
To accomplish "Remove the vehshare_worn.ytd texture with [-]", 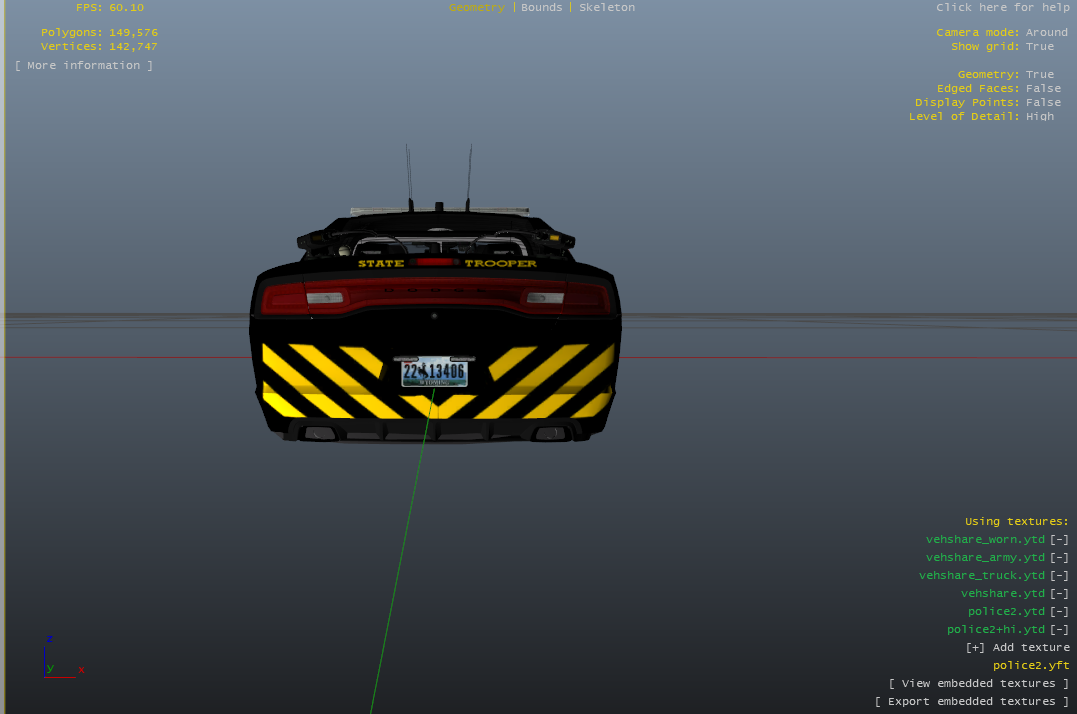I will 1059,540.
